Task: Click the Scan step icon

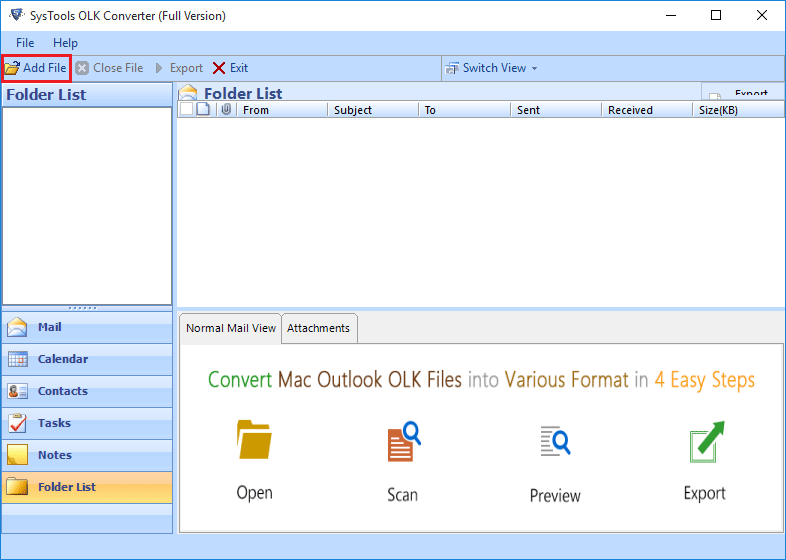Action: pyautogui.click(x=404, y=441)
